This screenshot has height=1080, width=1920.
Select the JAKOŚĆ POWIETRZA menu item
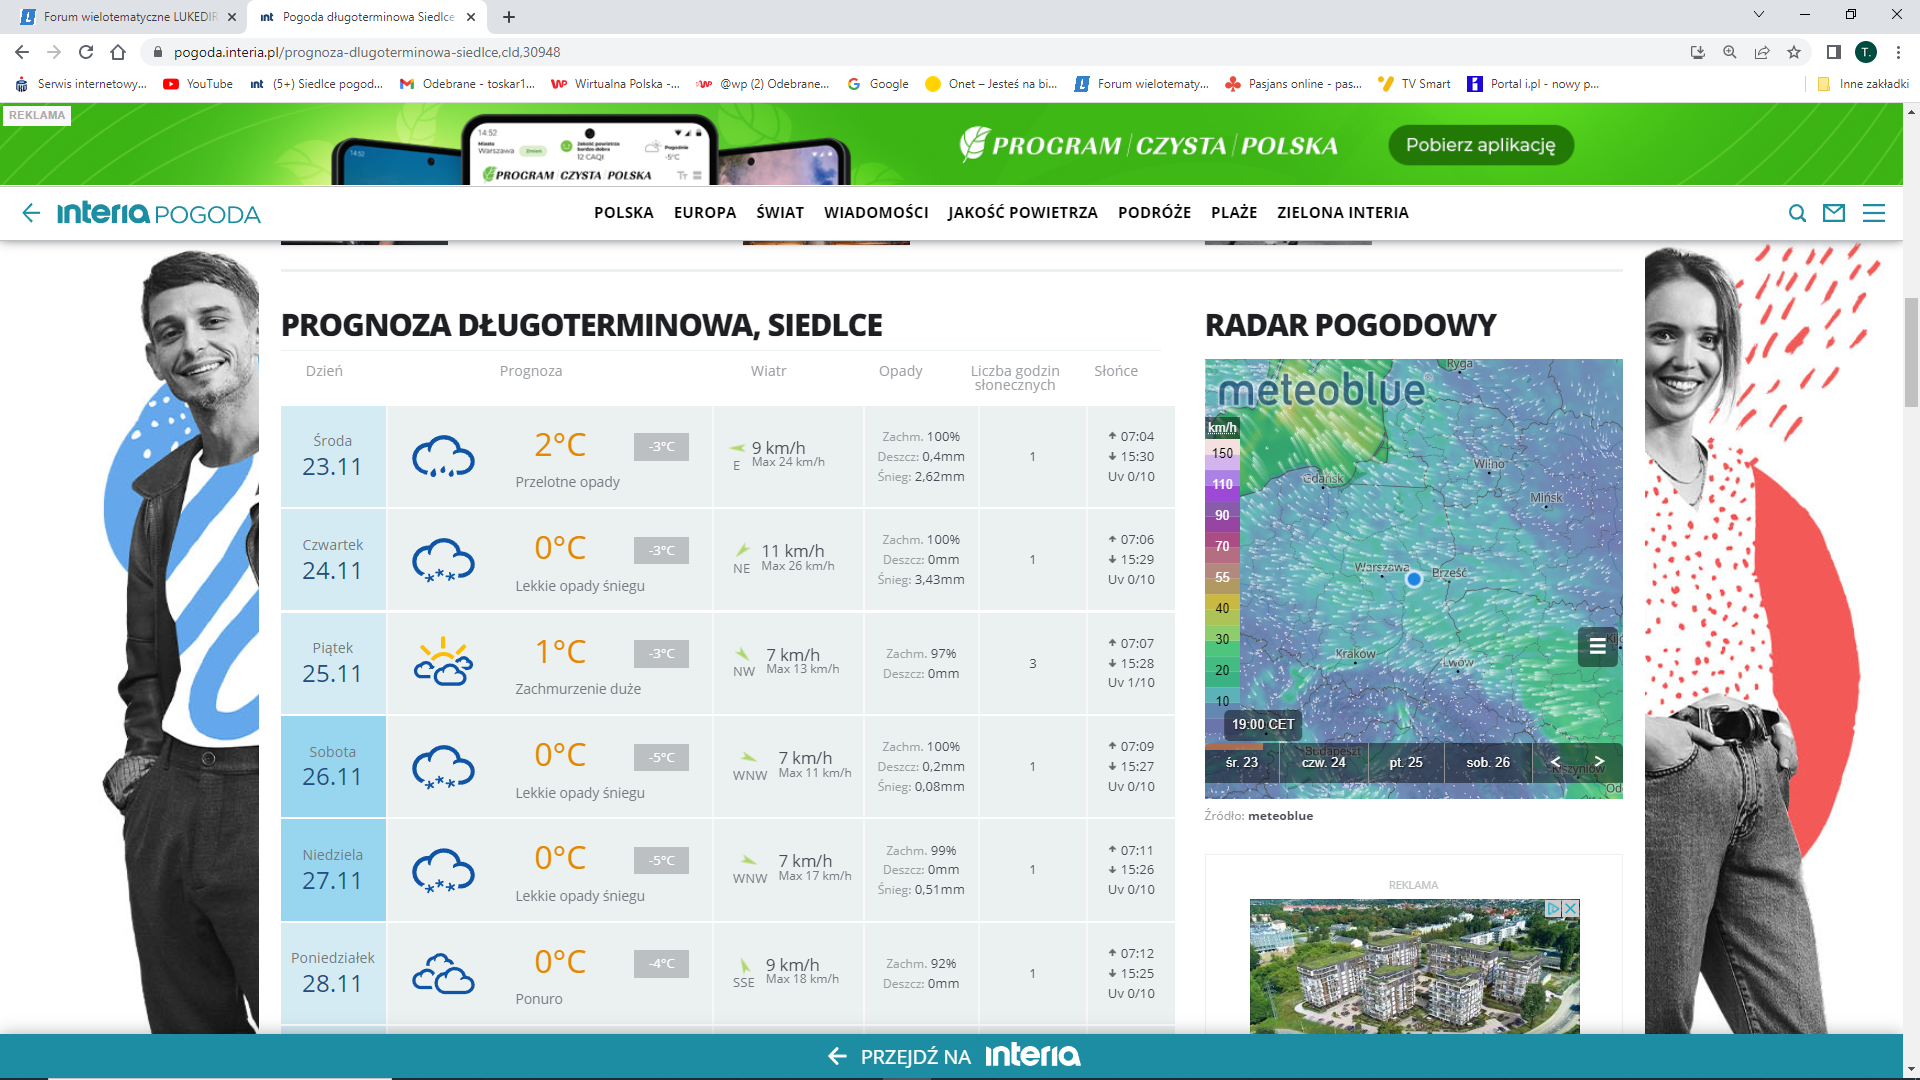(1022, 213)
